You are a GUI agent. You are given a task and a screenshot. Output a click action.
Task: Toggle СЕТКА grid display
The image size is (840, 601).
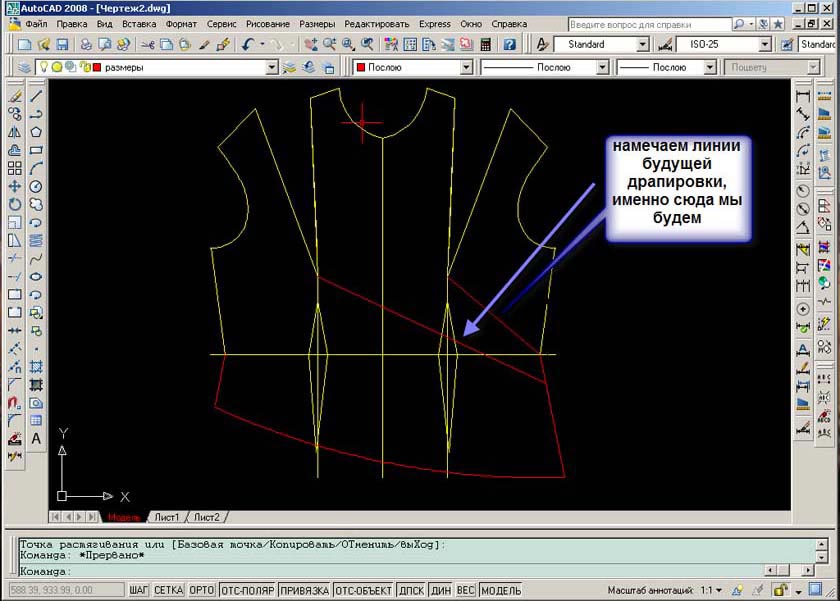click(168, 590)
